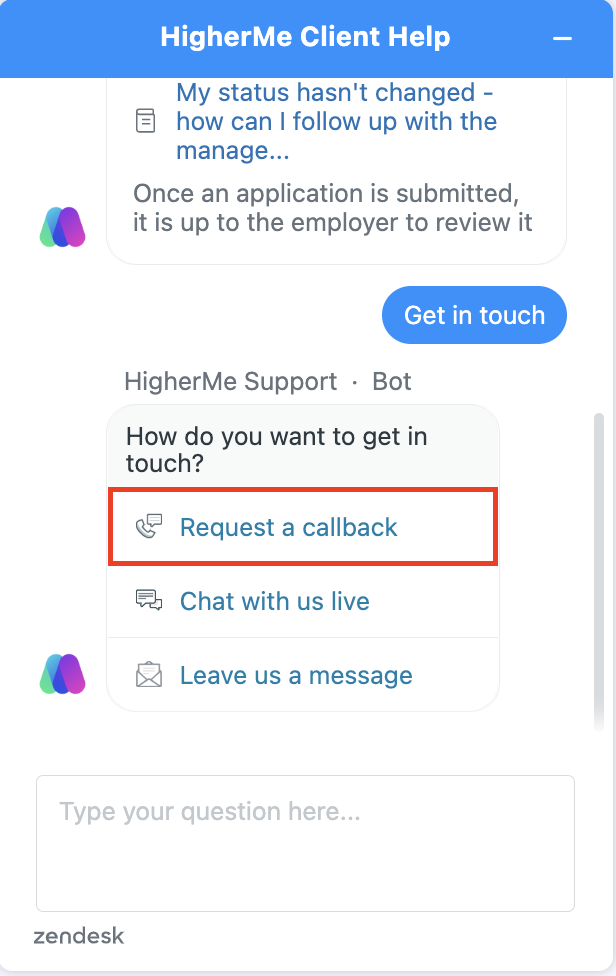Click the envelope message icon
616x976 pixels.
point(148,675)
